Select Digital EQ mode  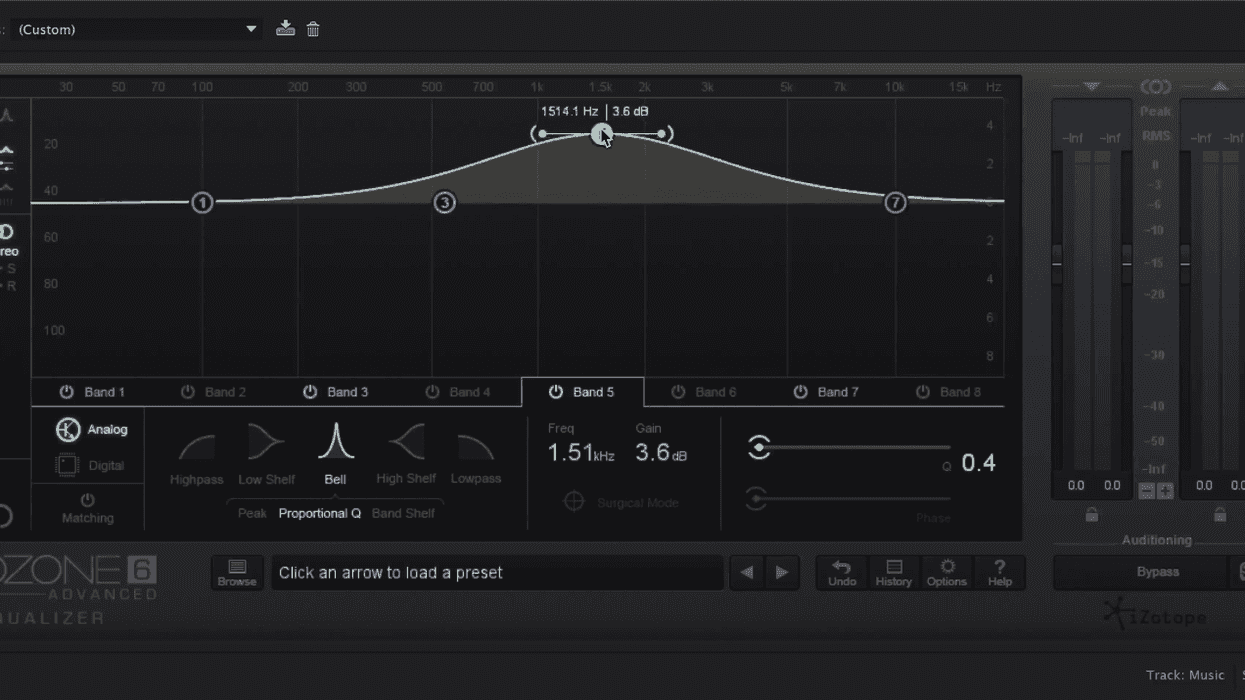click(x=91, y=465)
